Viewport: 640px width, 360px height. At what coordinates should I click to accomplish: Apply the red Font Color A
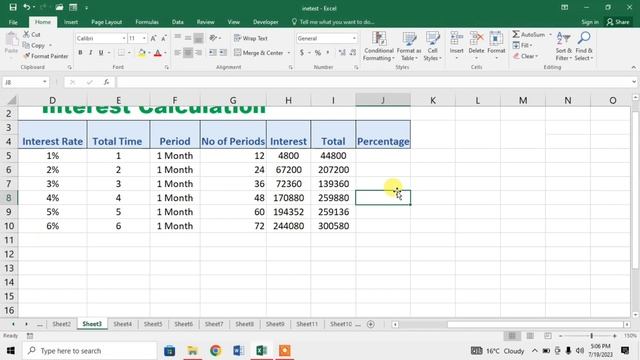click(158, 53)
